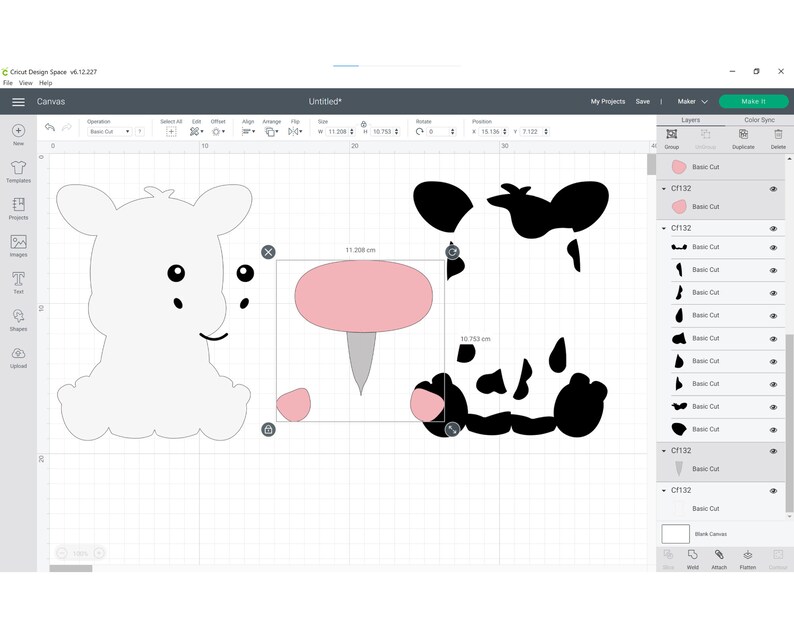
Task: Open the View menu
Action: click(x=25, y=83)
